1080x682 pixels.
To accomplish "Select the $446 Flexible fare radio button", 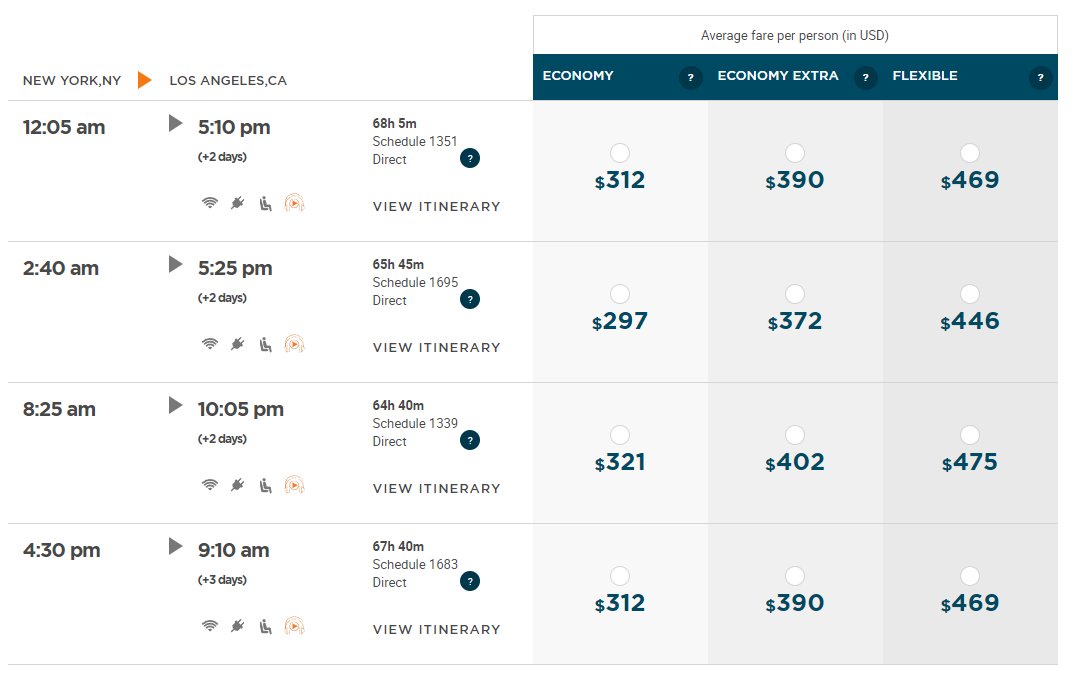I will 970,294.
